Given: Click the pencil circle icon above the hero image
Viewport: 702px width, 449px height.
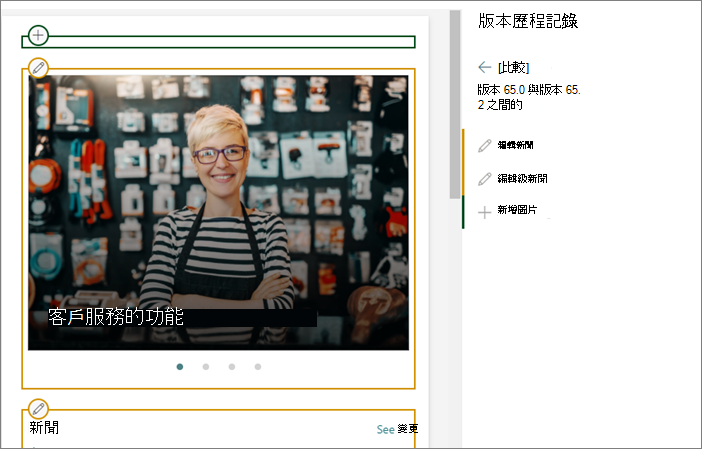Looking at the screenshot, I should (39, 68).
